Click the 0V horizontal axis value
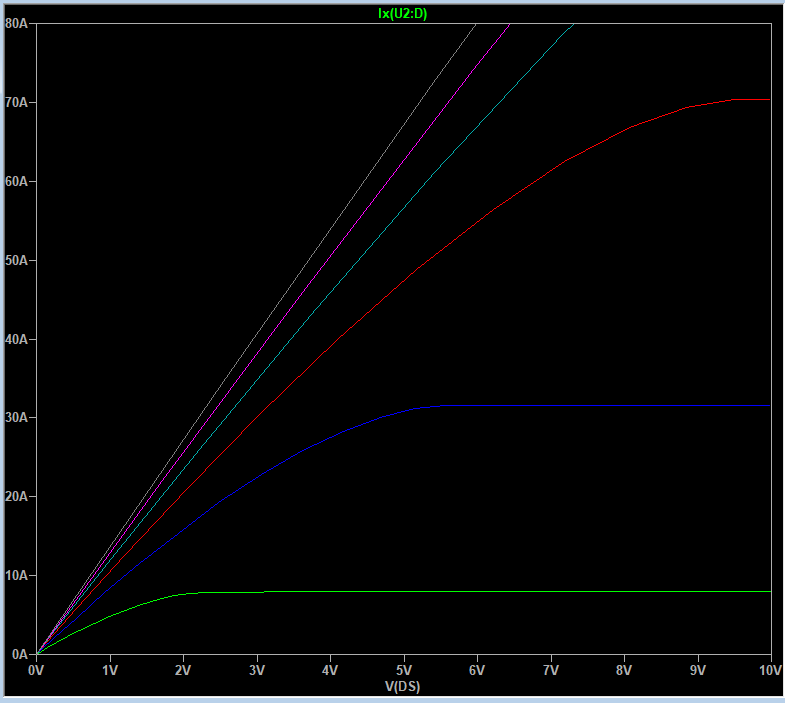 coord(36,670)
